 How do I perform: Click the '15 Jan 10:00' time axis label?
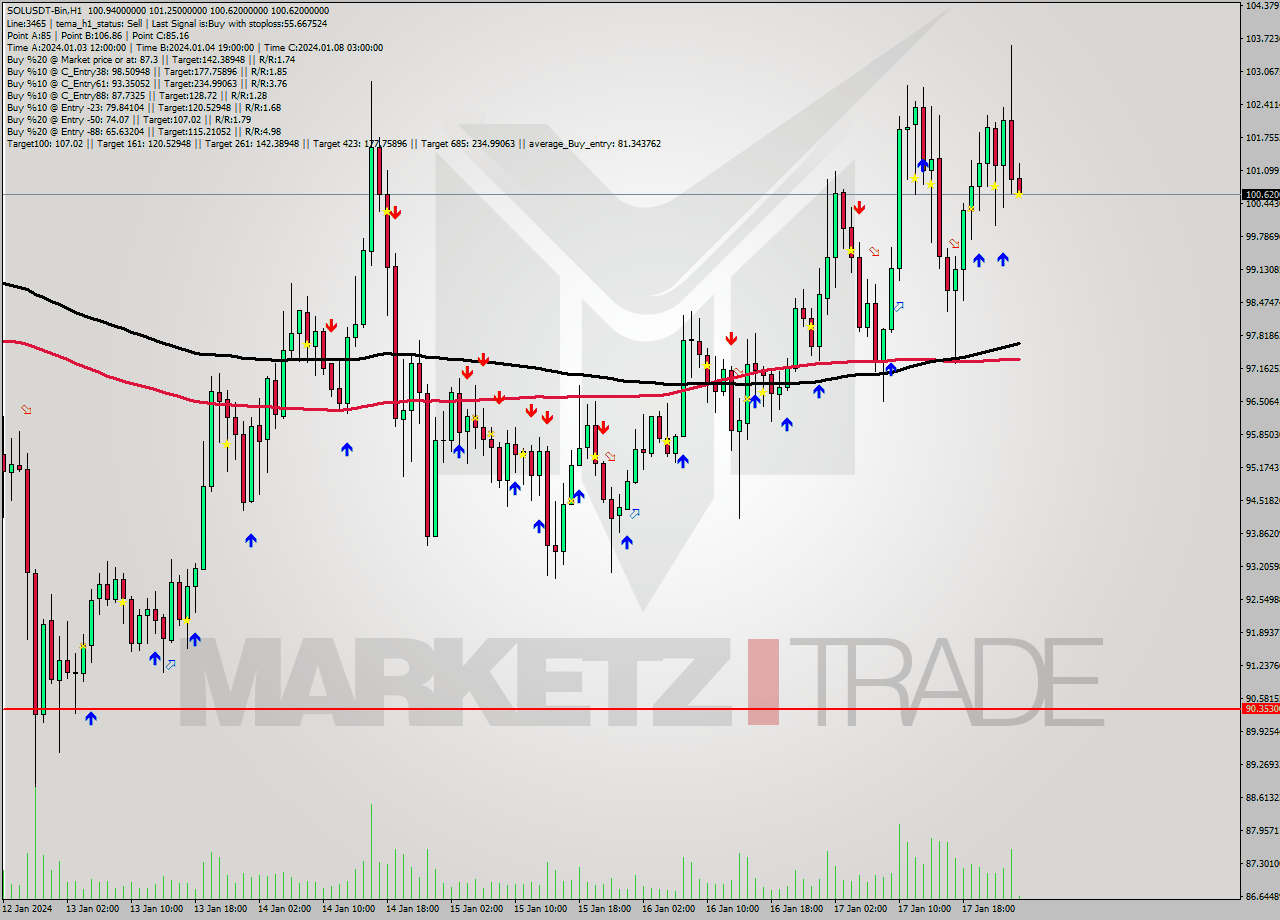tap(539, 908)
